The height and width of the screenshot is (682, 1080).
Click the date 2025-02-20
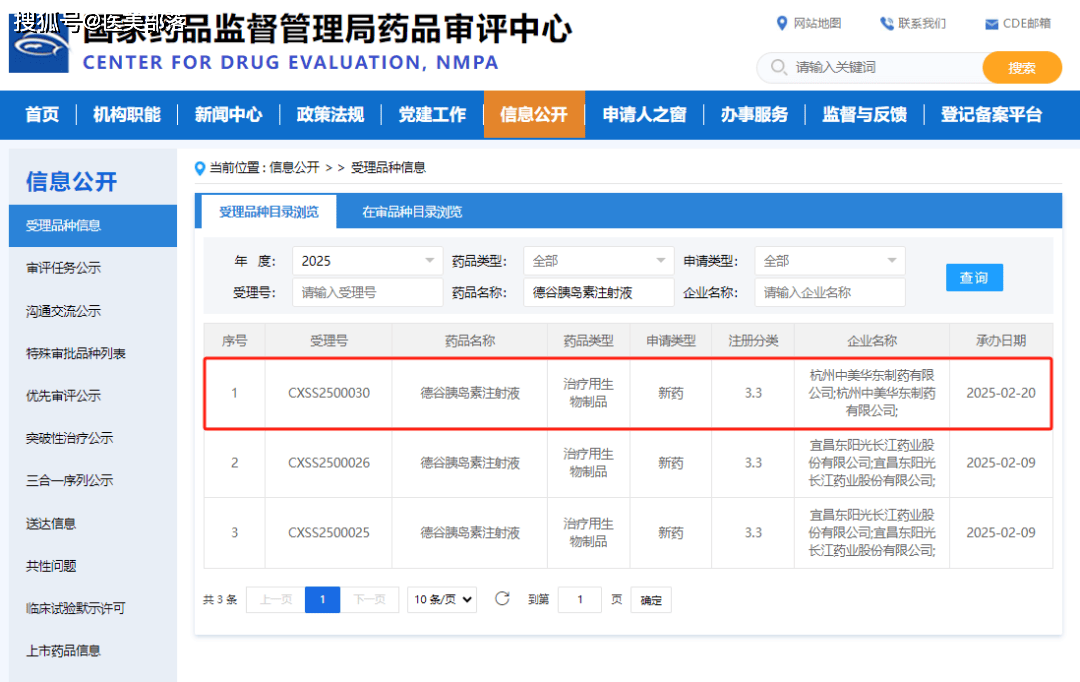pos(1001,393)
